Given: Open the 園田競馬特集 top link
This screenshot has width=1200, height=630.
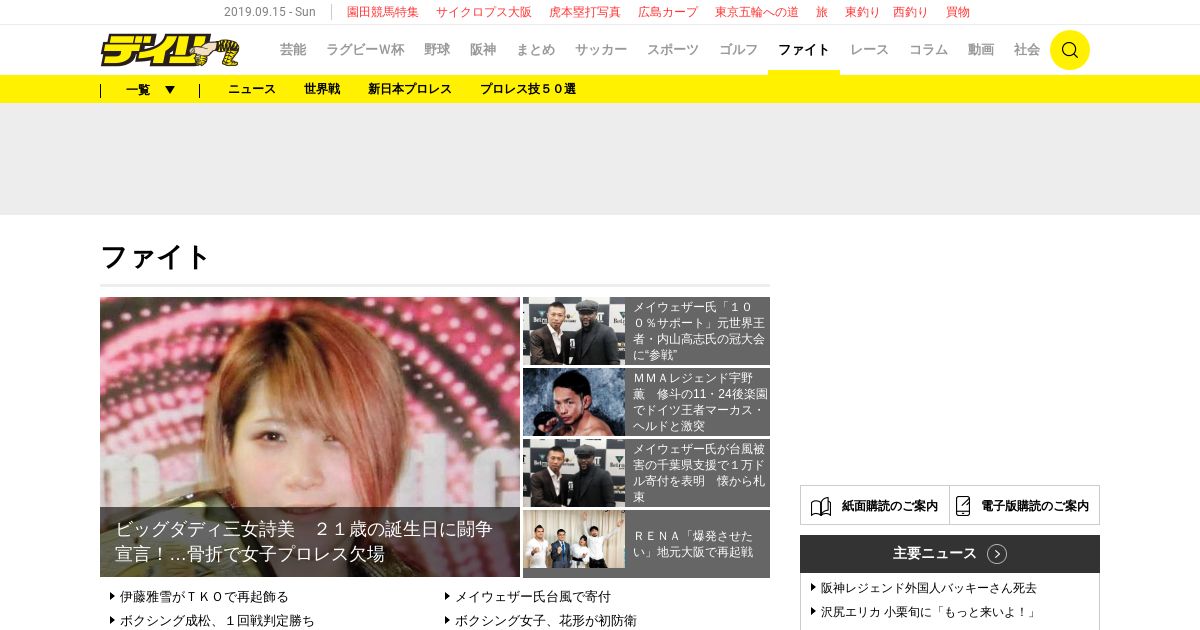Looking at the screenshot, I should pyautogui.click(x=383, y=12).
